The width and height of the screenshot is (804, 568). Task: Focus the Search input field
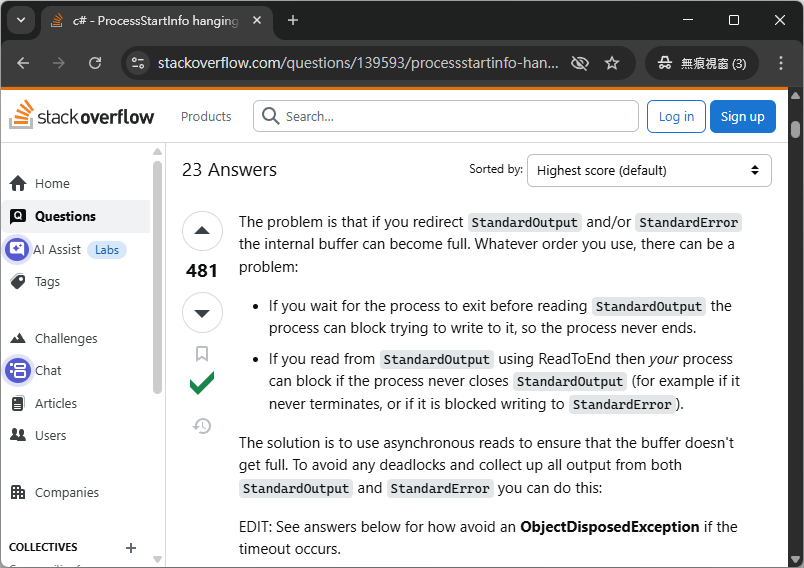(x=455, y=116)
